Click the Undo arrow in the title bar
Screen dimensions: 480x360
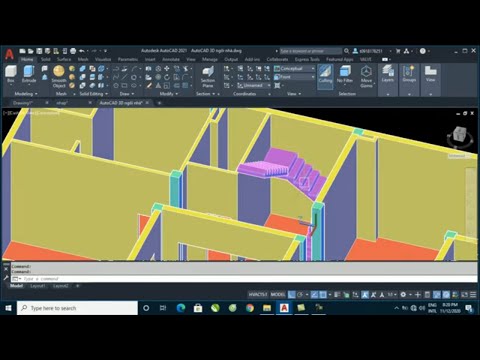(82, 51)
